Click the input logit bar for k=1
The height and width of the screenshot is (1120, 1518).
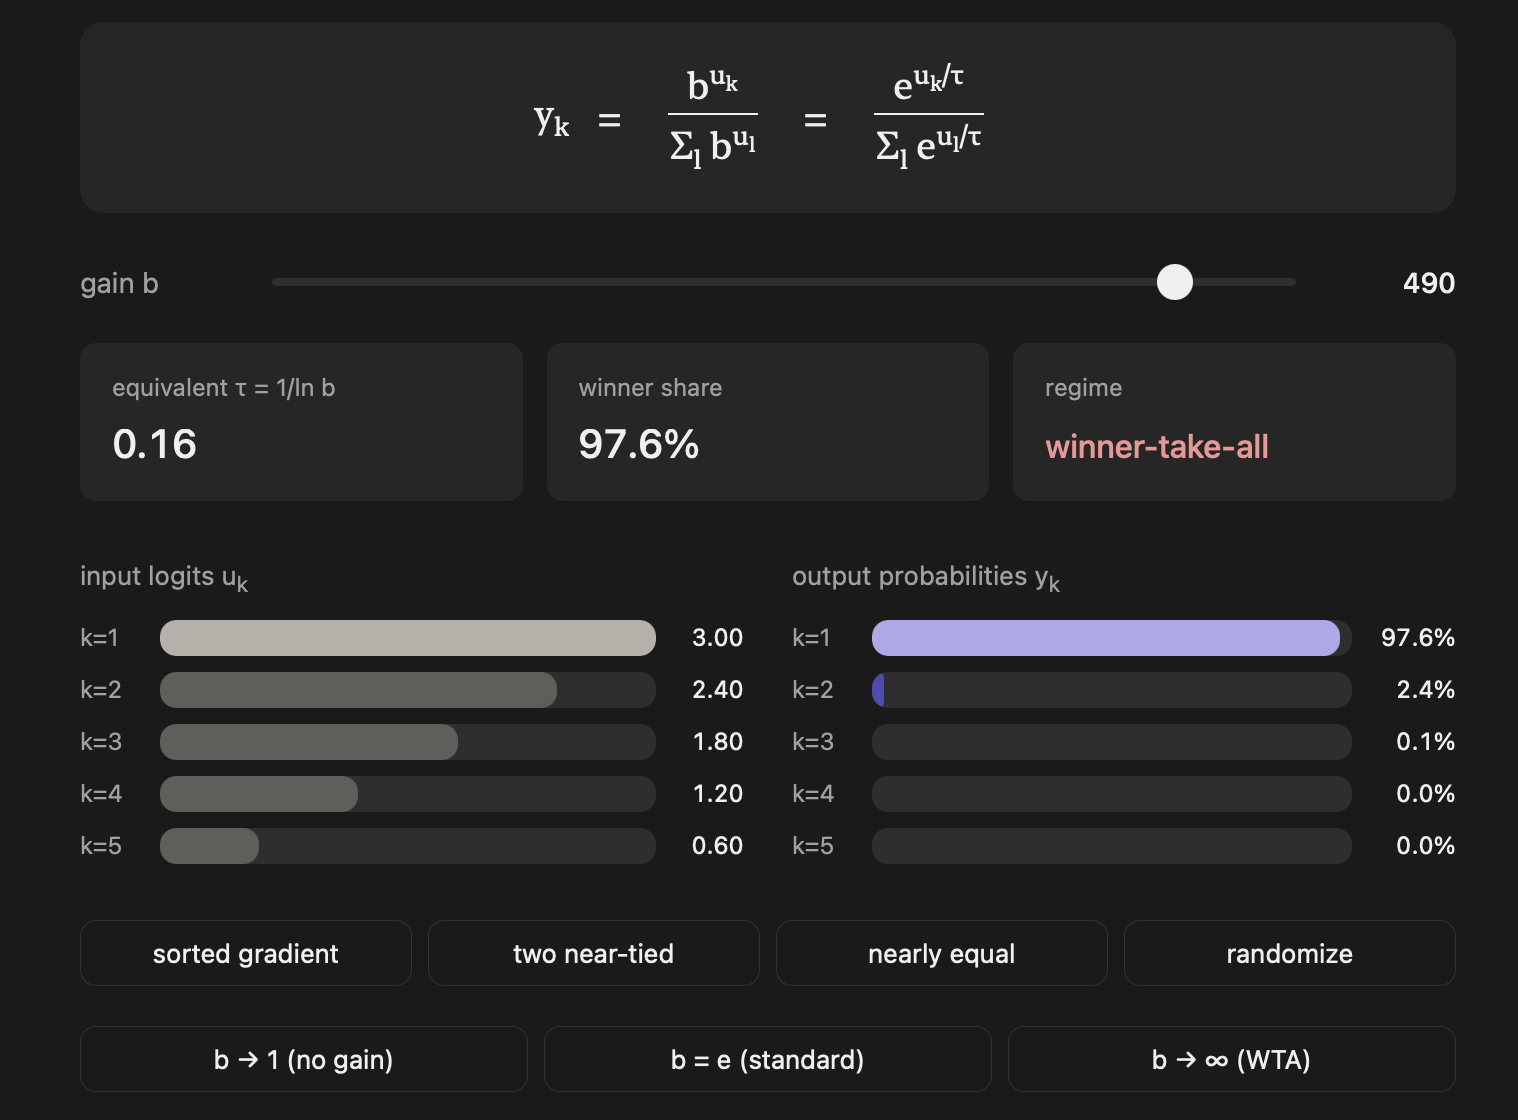(x=406, y=637)
